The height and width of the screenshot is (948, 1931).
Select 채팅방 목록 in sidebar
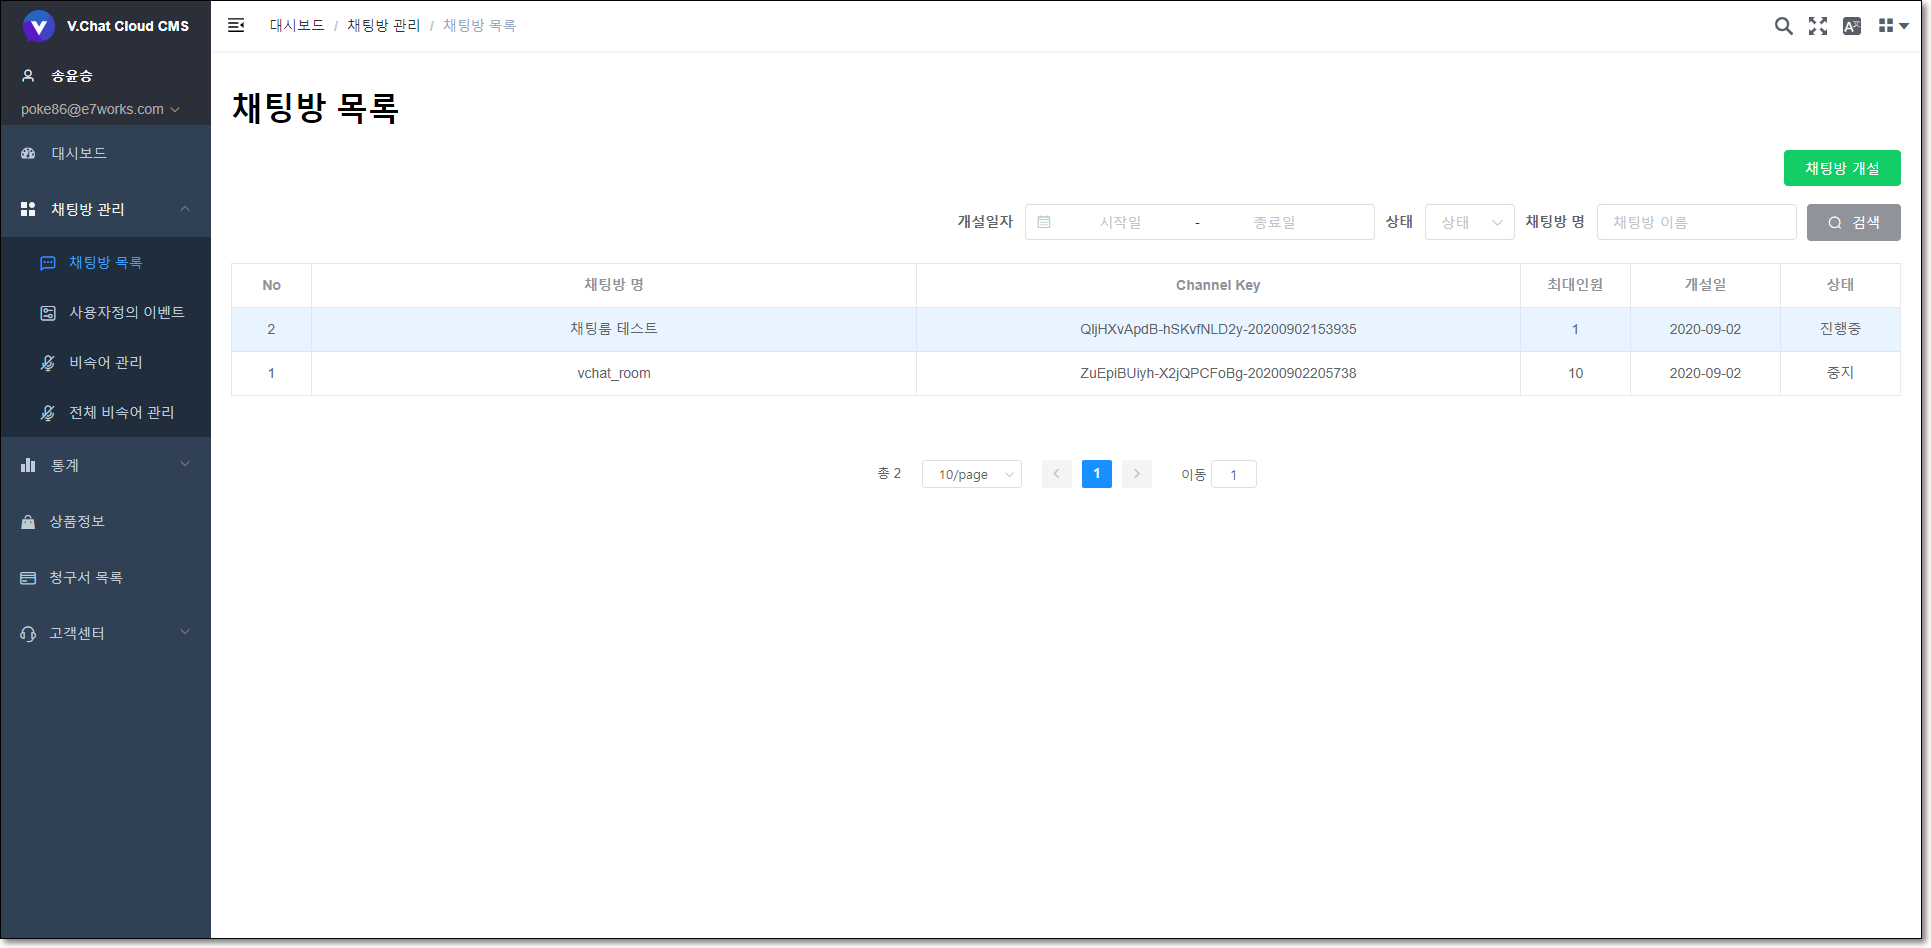pos(106,263)
